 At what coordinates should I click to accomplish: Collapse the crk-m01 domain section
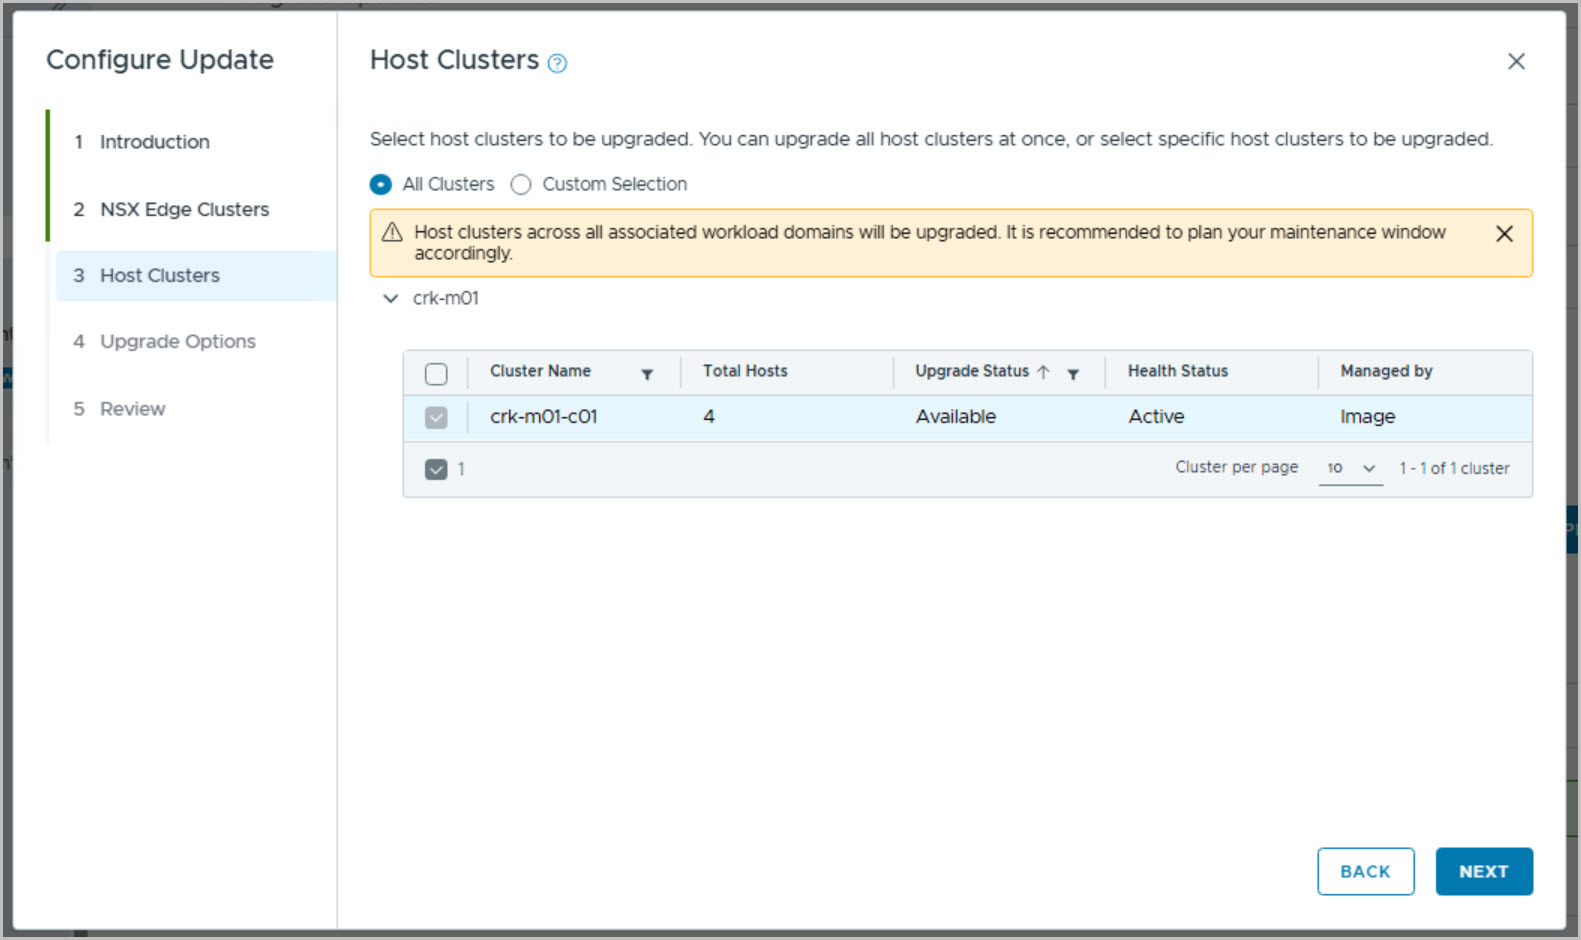coord(391,299)
